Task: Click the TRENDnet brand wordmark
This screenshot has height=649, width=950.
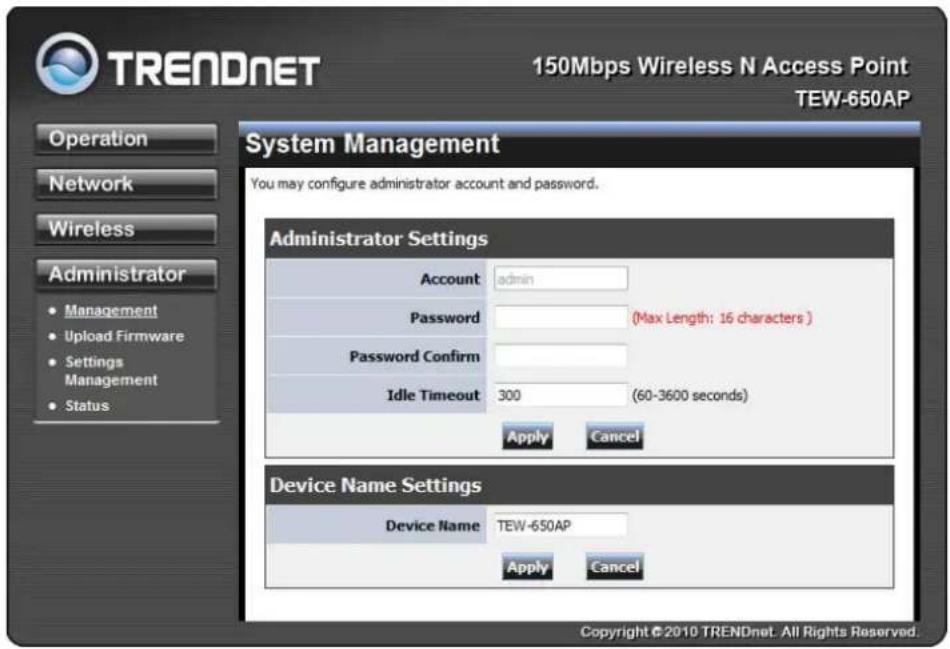Action: pos(214,68)
